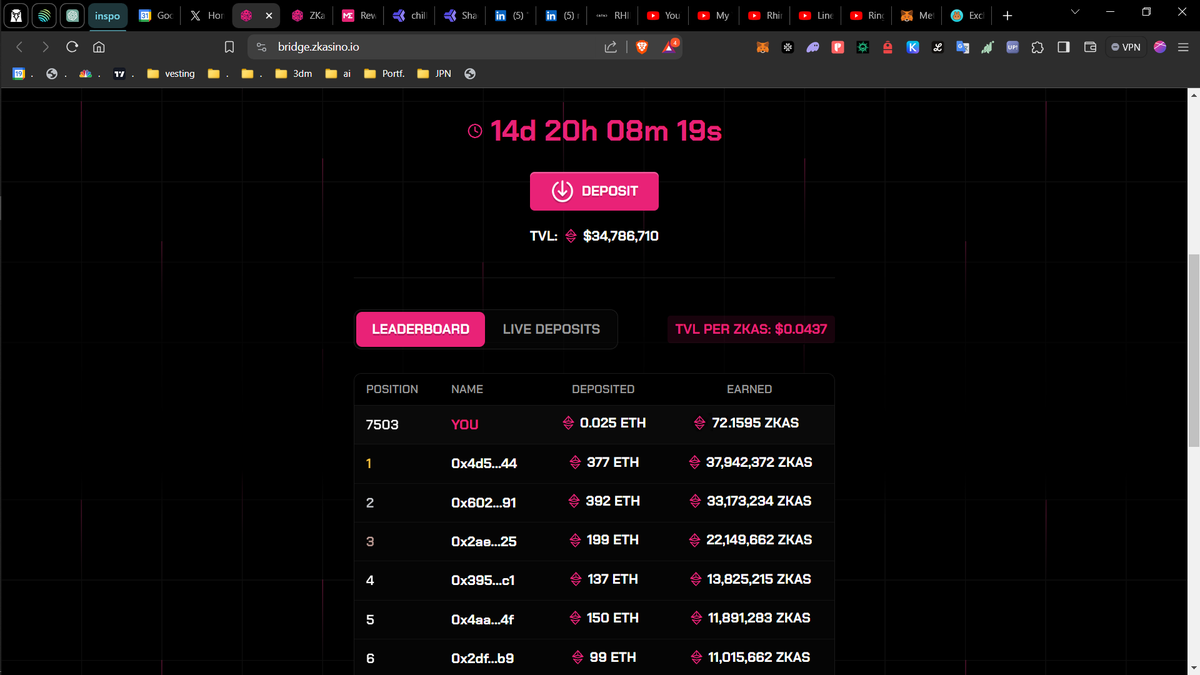Click the scrollbar down arrow

[1192, 667]
